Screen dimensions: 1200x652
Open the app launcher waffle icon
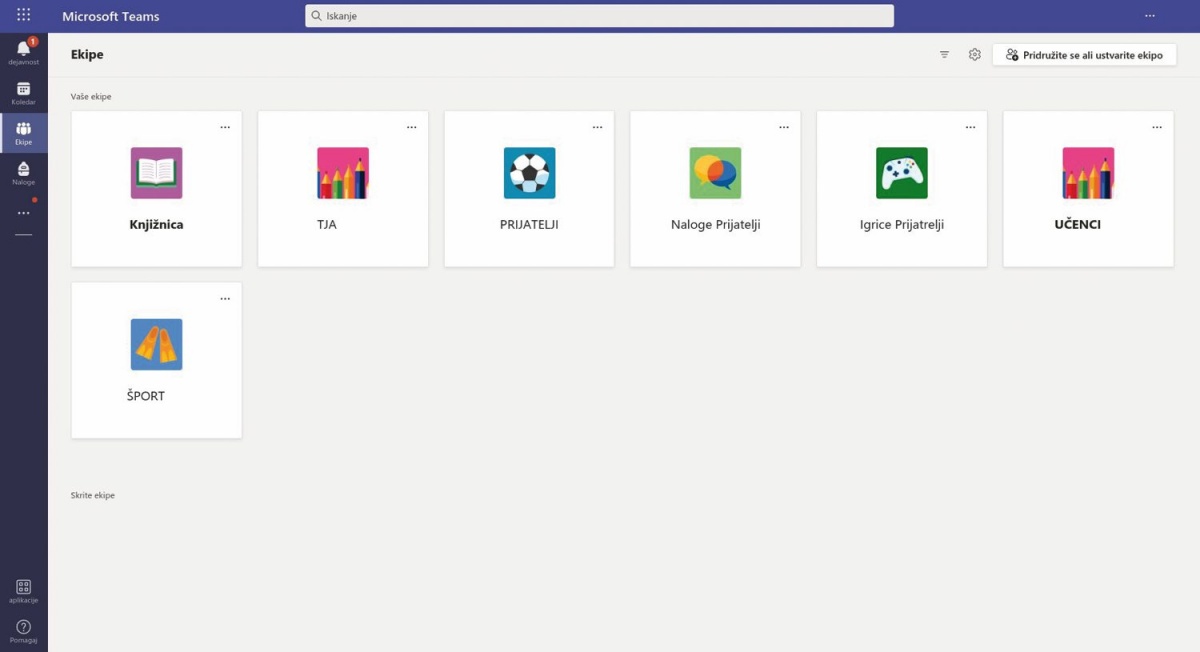coord(24,15)
